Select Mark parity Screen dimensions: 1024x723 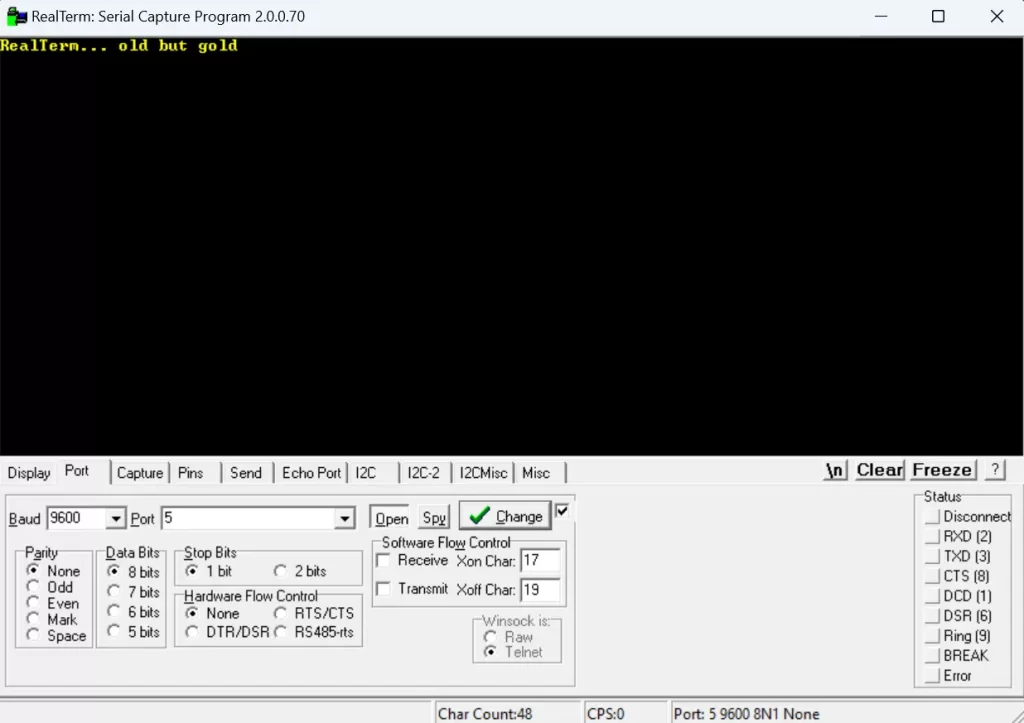coord(52,619)
